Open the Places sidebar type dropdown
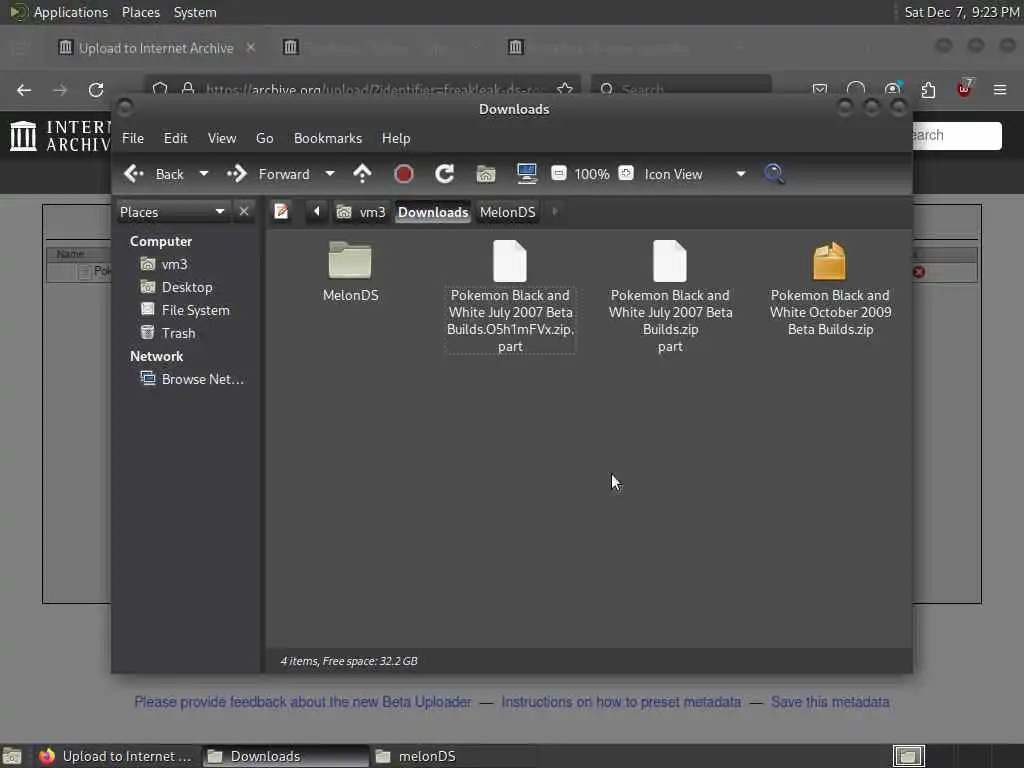1024x768 pixels. pyautogui.click(x=172, y=212)
